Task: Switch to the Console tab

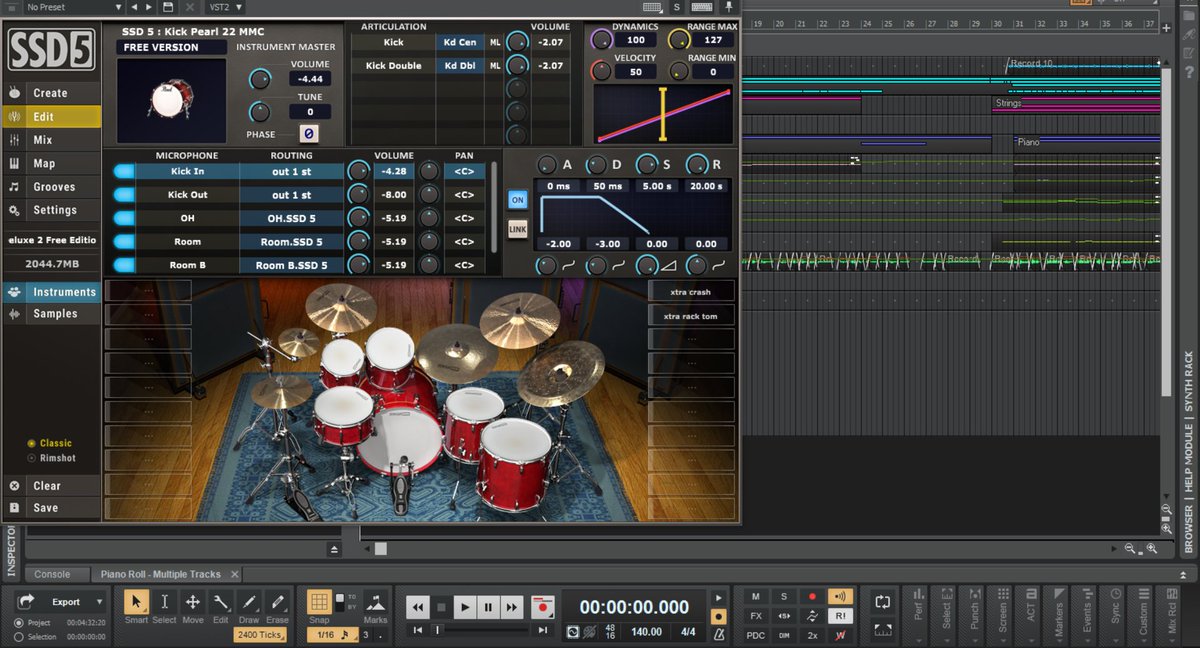Action: click(52, 574)
